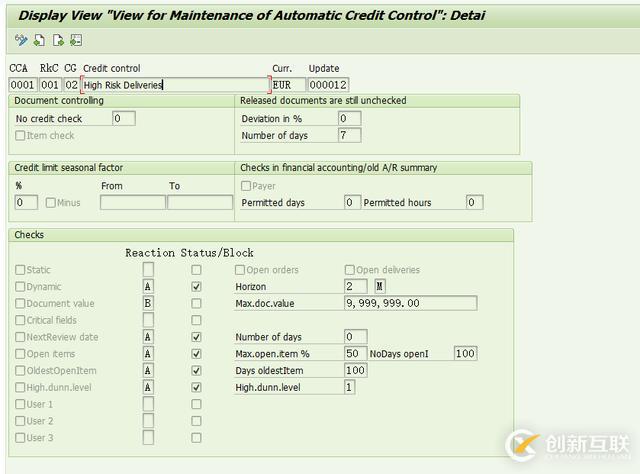Screen dimensions: 640x474
Task: Uncheck Status/Block in the NextReview date row
Action: pyautogui.click(x=196, y=337)
